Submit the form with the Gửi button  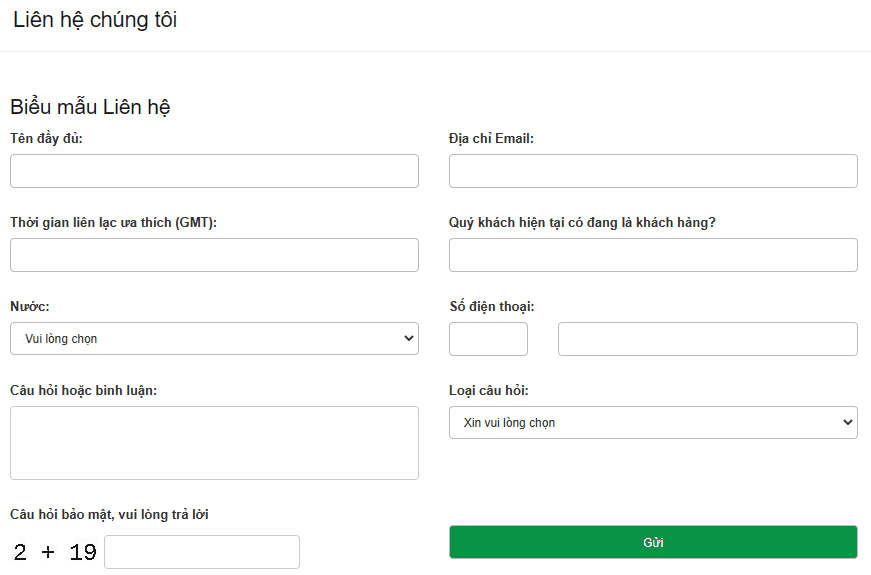653,542
